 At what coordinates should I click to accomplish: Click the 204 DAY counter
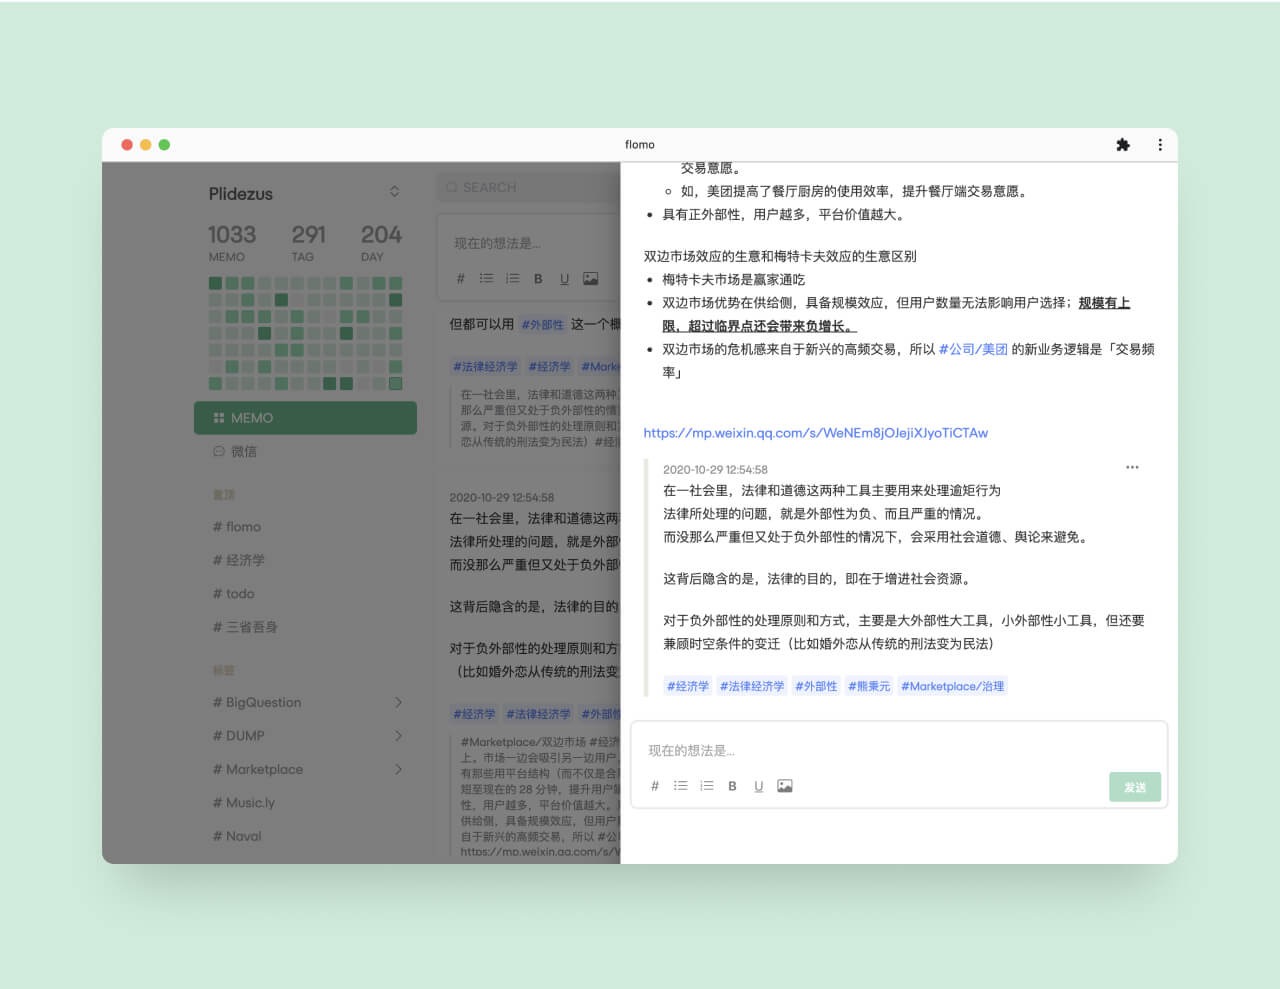[x=381, y=242]
